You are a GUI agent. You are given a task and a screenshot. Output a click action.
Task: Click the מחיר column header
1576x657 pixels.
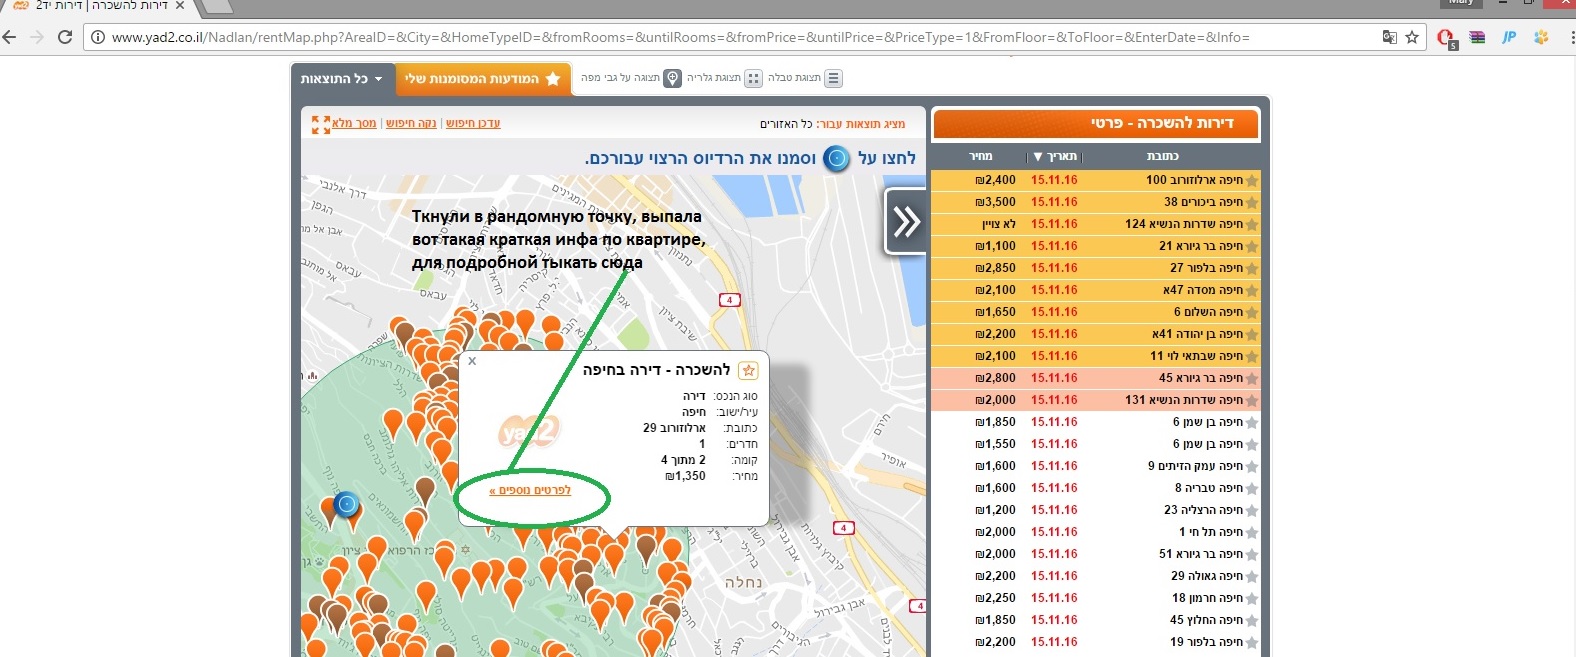981,156
